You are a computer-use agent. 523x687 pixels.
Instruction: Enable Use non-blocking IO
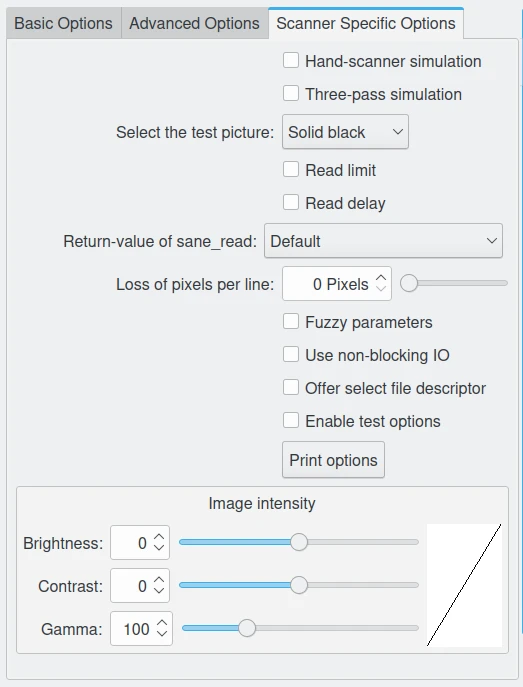click(x=291, y=354)
